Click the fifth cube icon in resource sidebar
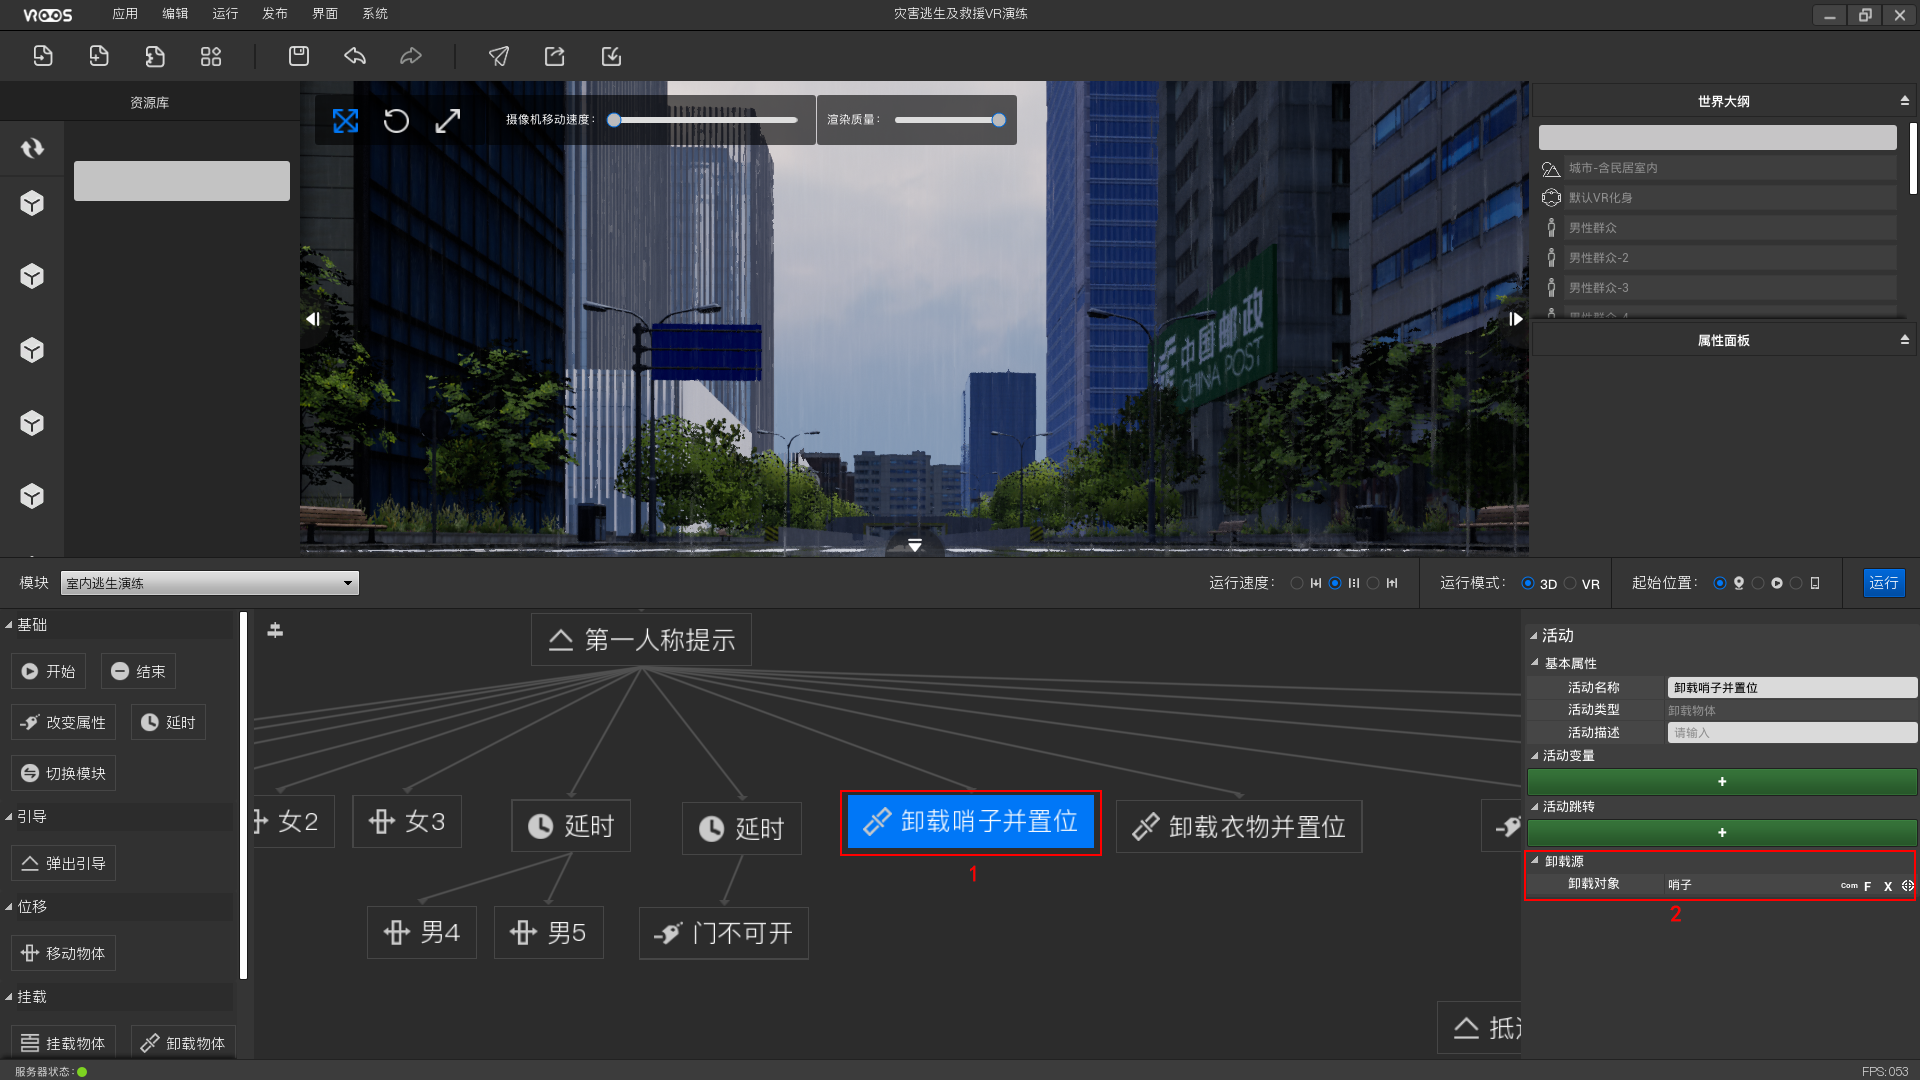The height and width of the screenshot is (1080, 1920). tap(32, 496)
